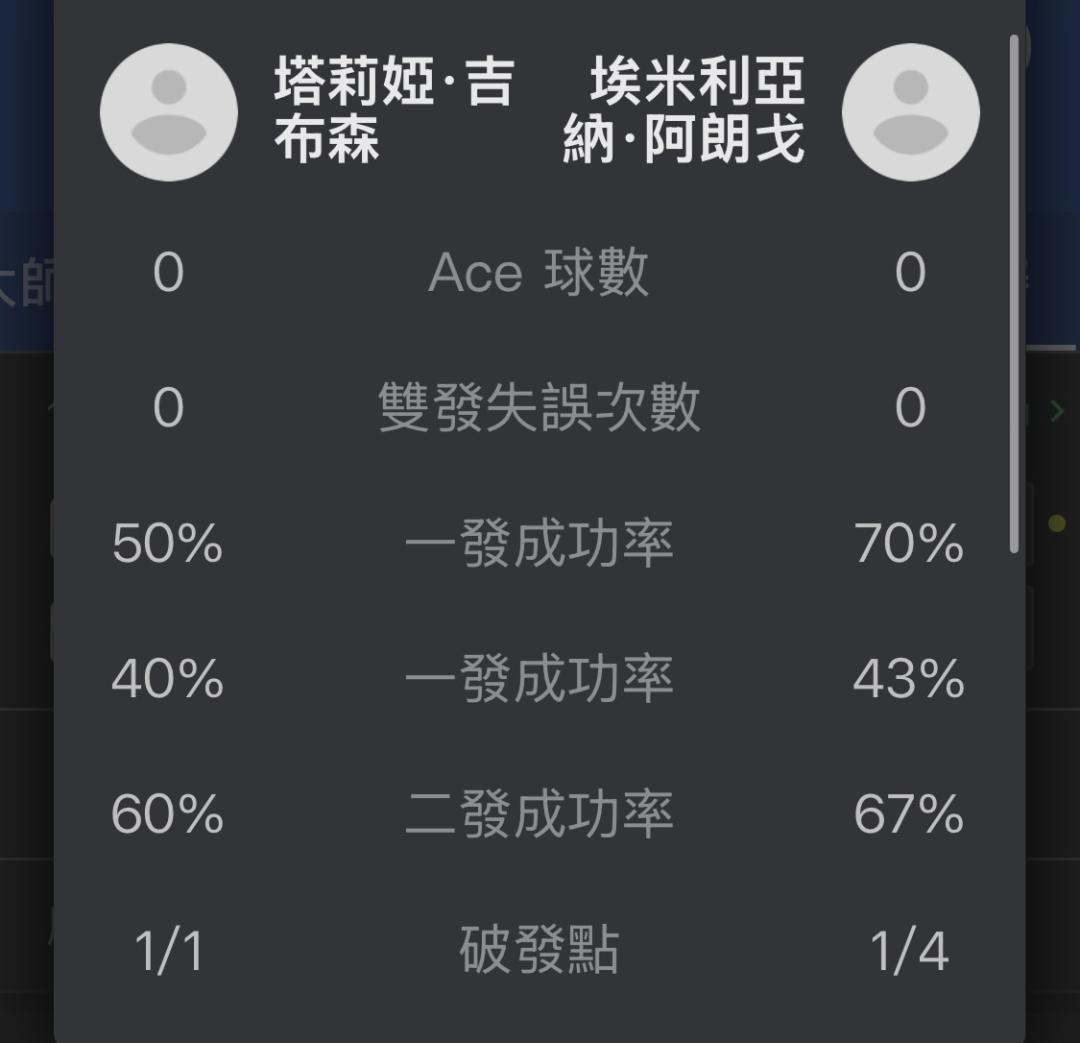Tap the 43% stat value

pyautogui.click(x=909, y=679)
